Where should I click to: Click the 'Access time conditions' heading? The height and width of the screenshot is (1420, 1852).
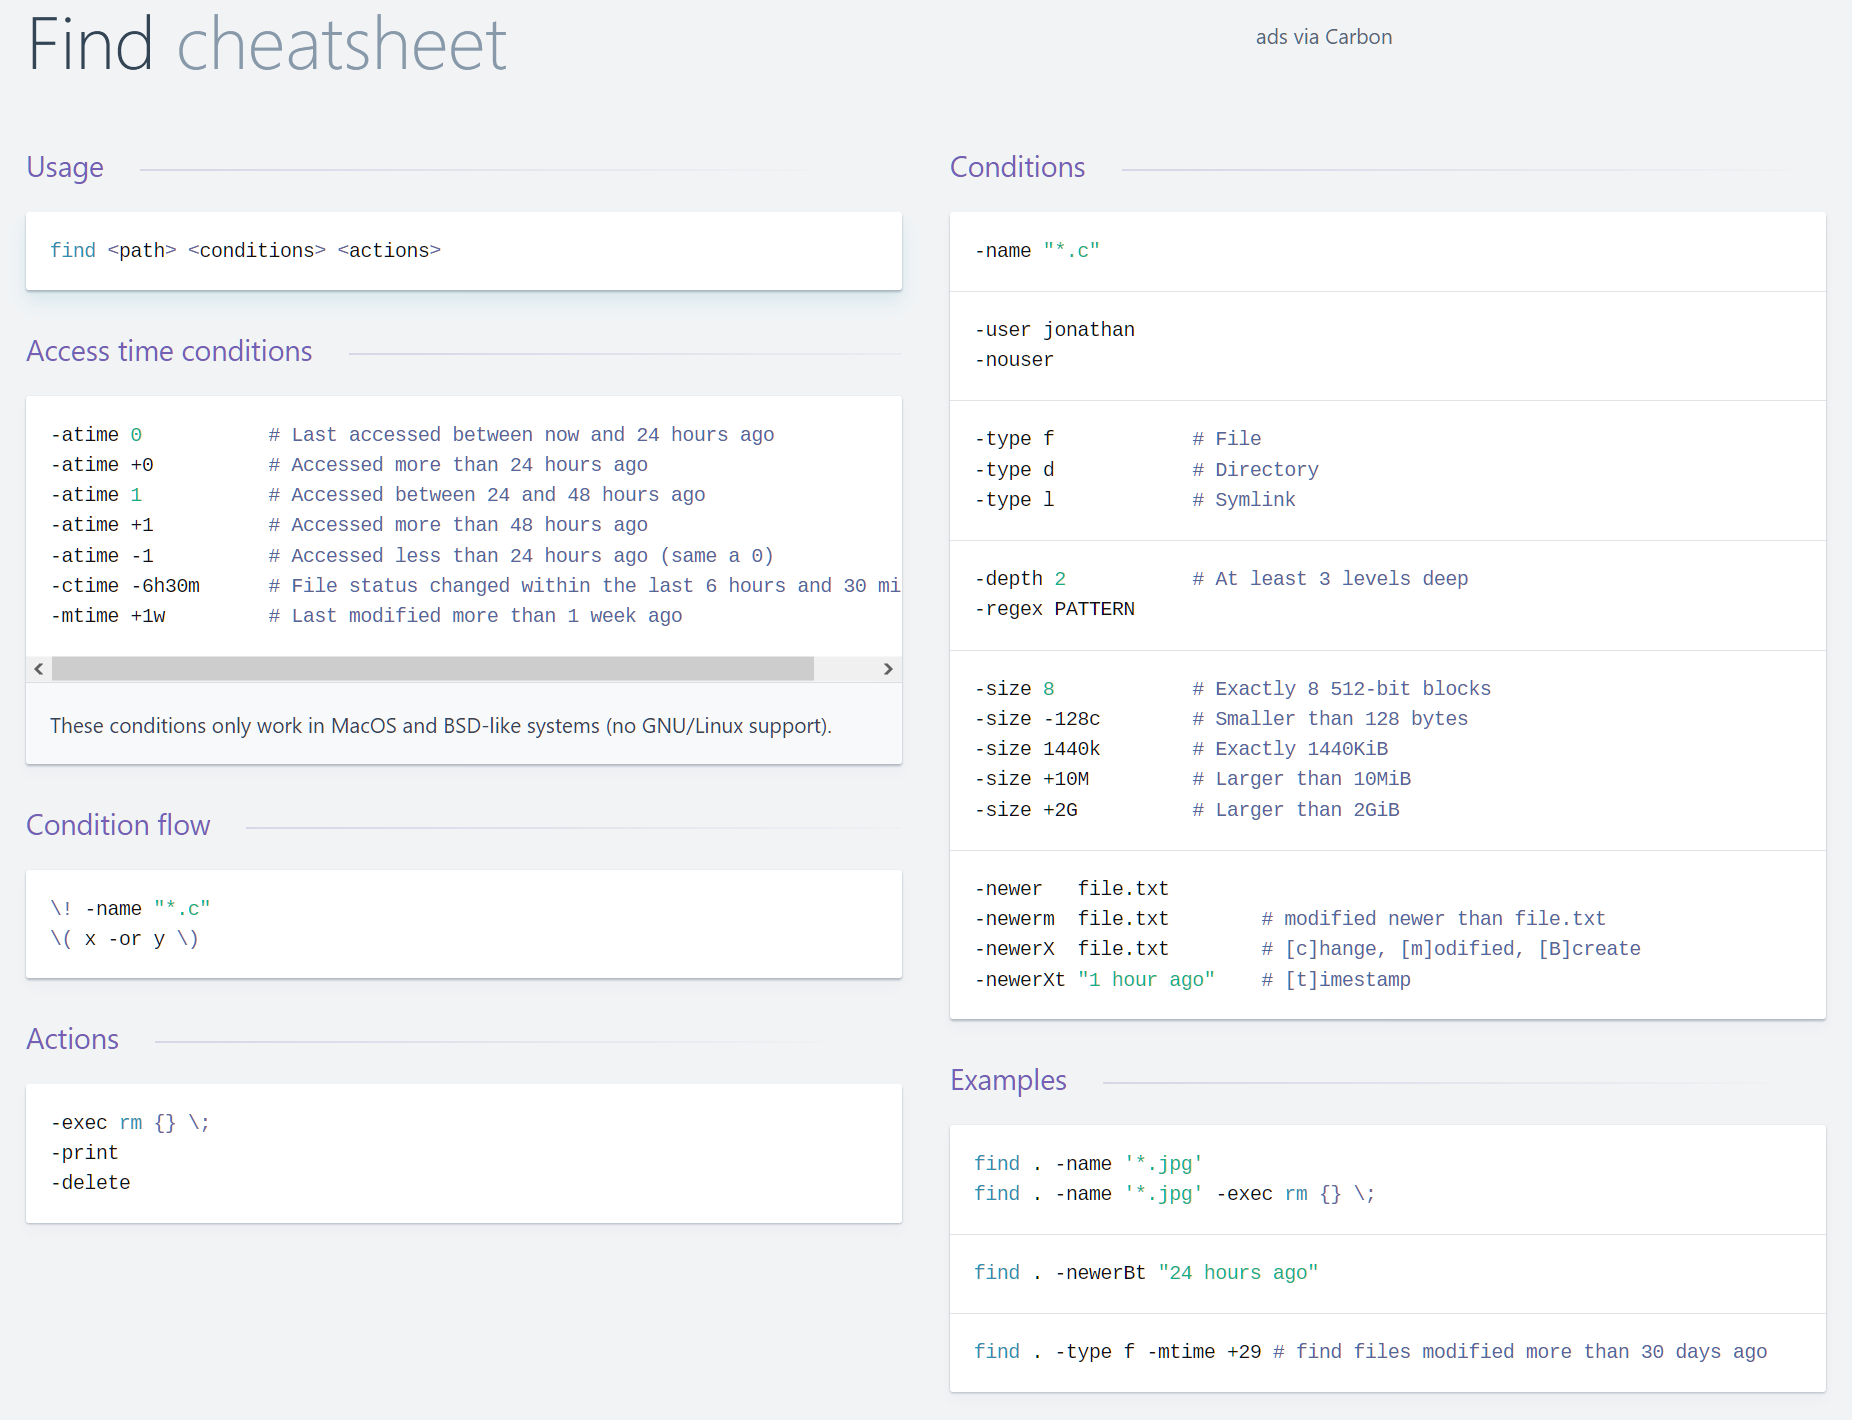tap(169, 351)
